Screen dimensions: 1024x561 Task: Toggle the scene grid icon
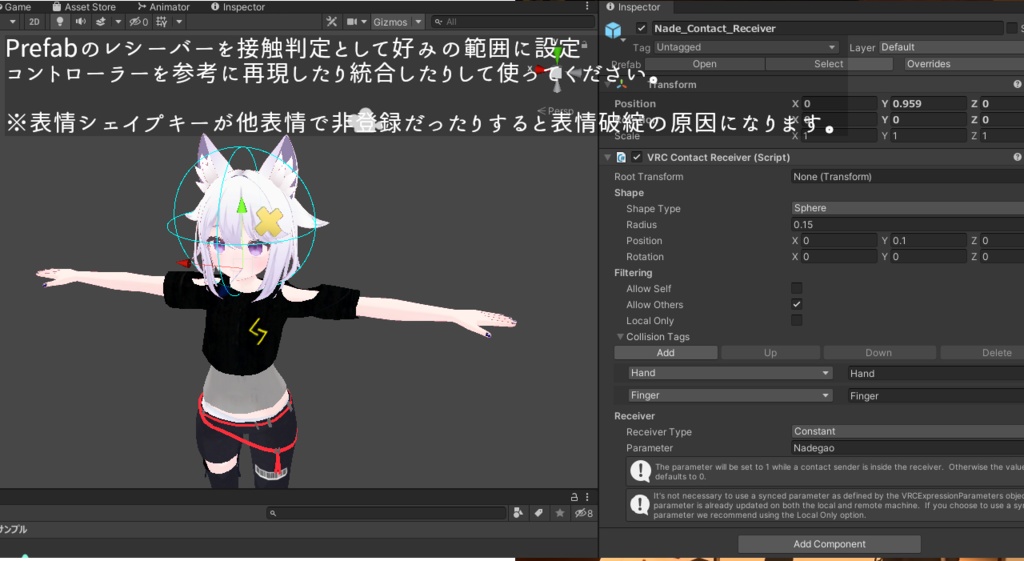click(161, 22)
